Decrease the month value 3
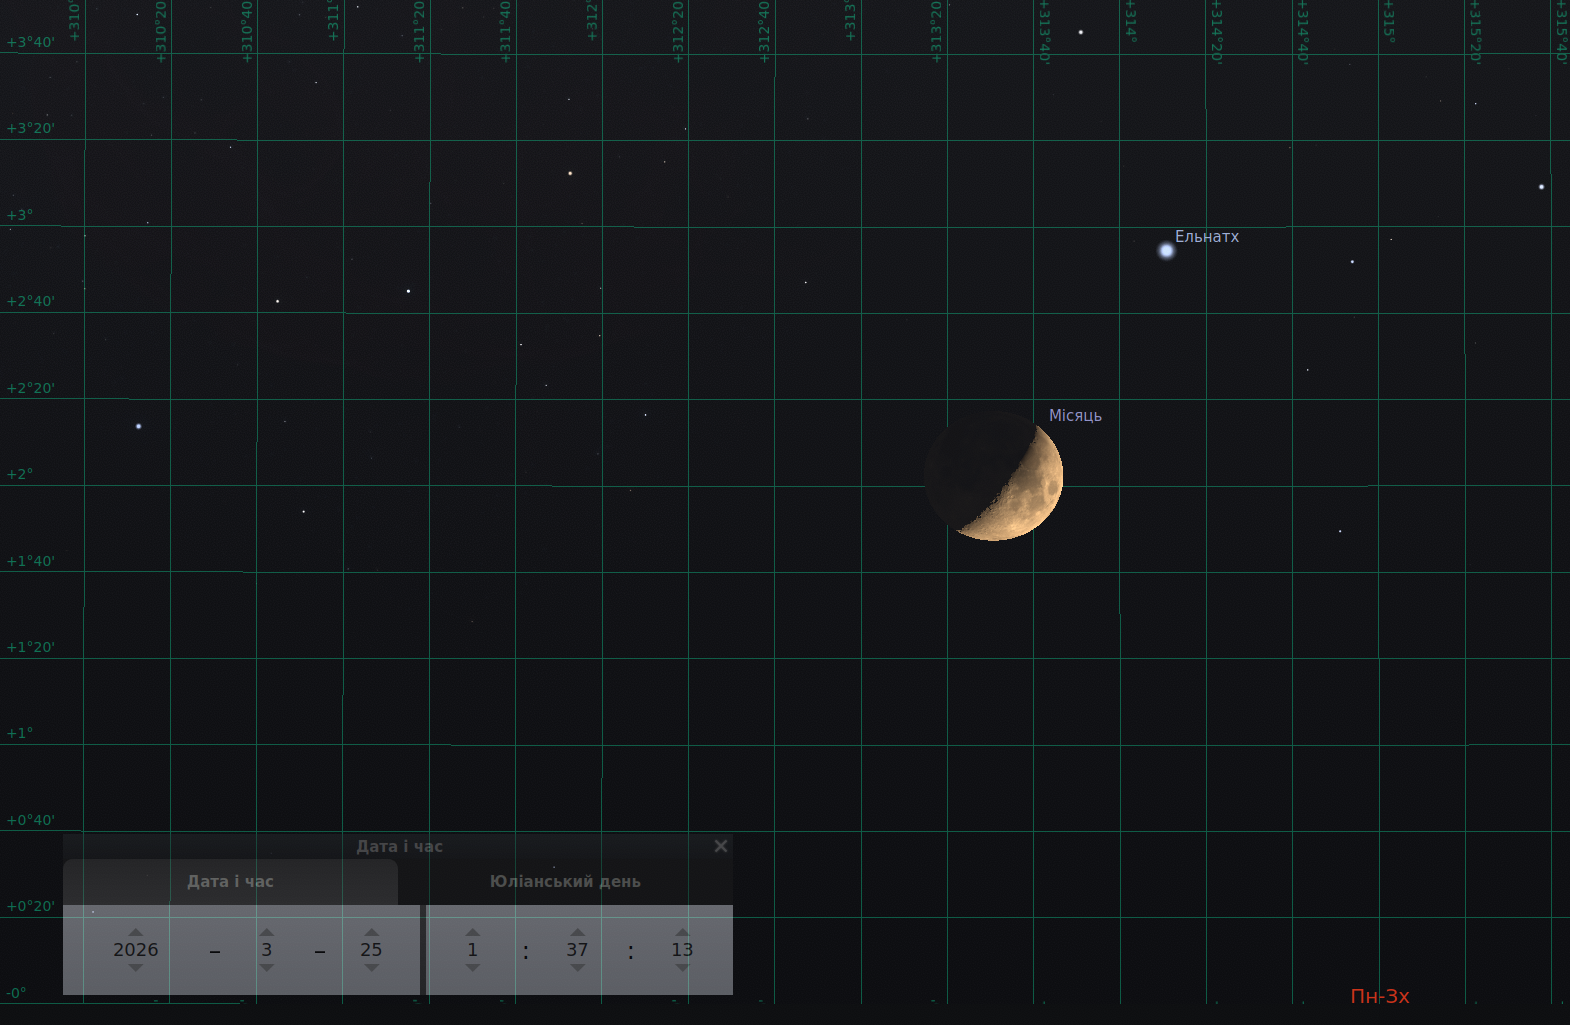Viewport: 1570px width, 1025px height. tap(267, 968)
